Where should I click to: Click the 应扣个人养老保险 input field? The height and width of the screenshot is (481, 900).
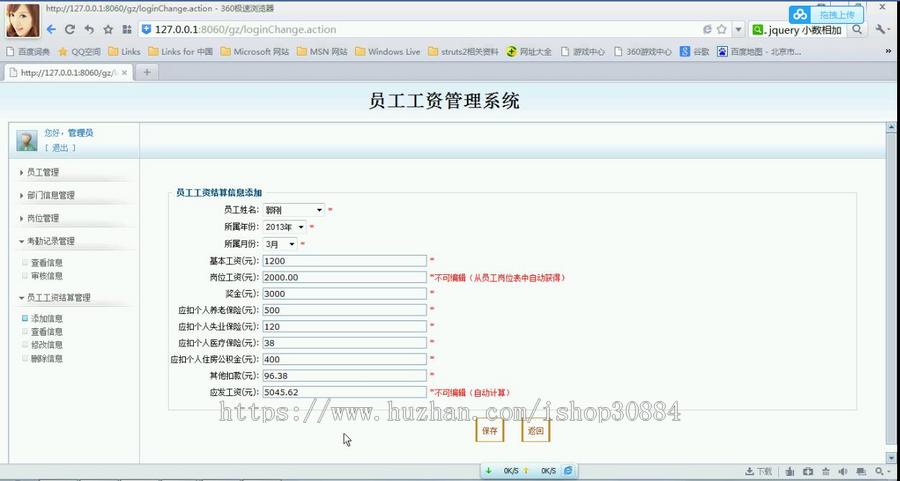344,310
